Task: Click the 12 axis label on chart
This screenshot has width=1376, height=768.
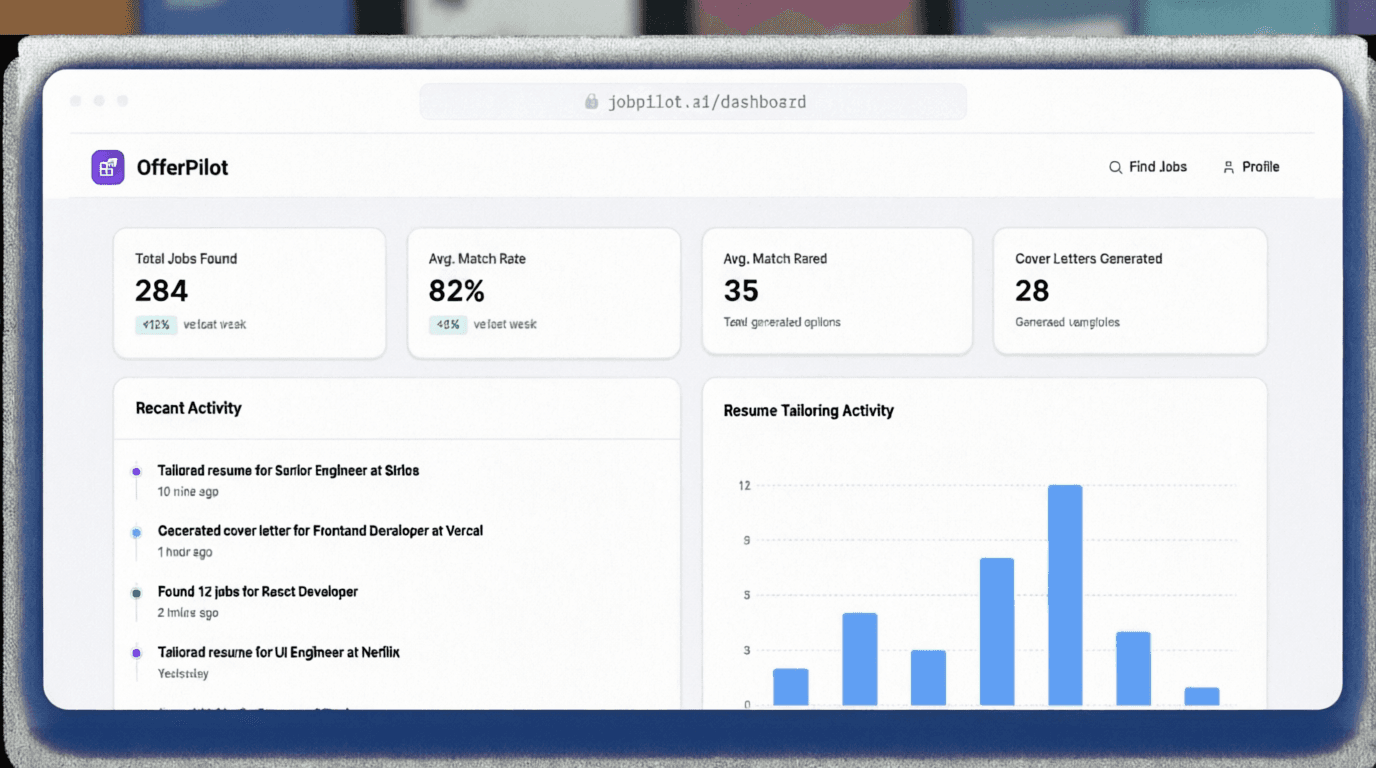Action: pos(744,486)
